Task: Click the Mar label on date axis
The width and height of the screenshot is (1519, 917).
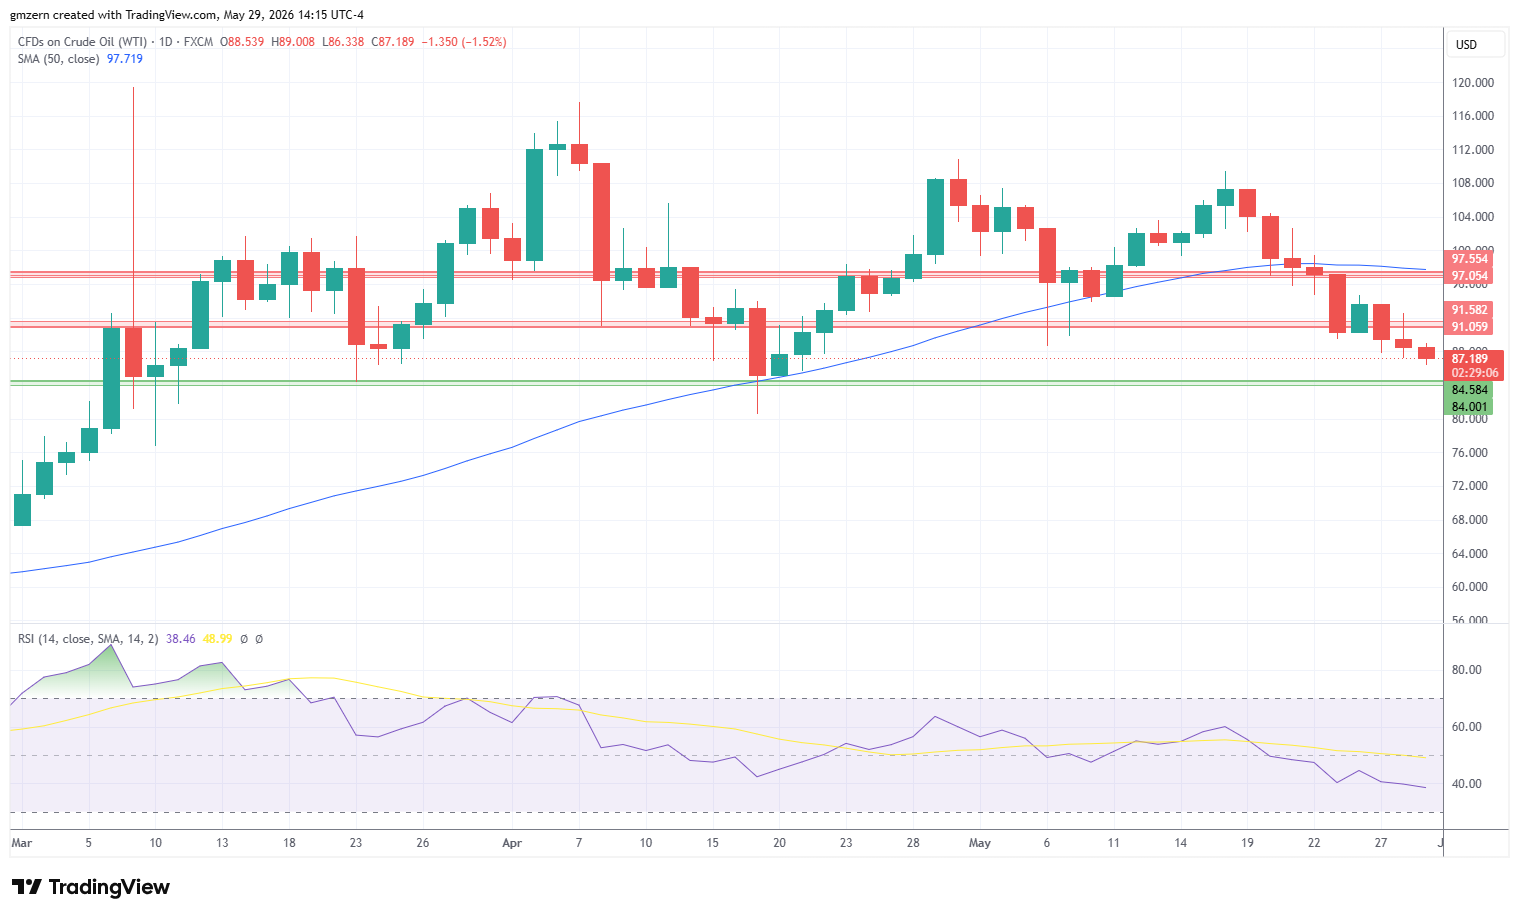Action: pos(21,843)
